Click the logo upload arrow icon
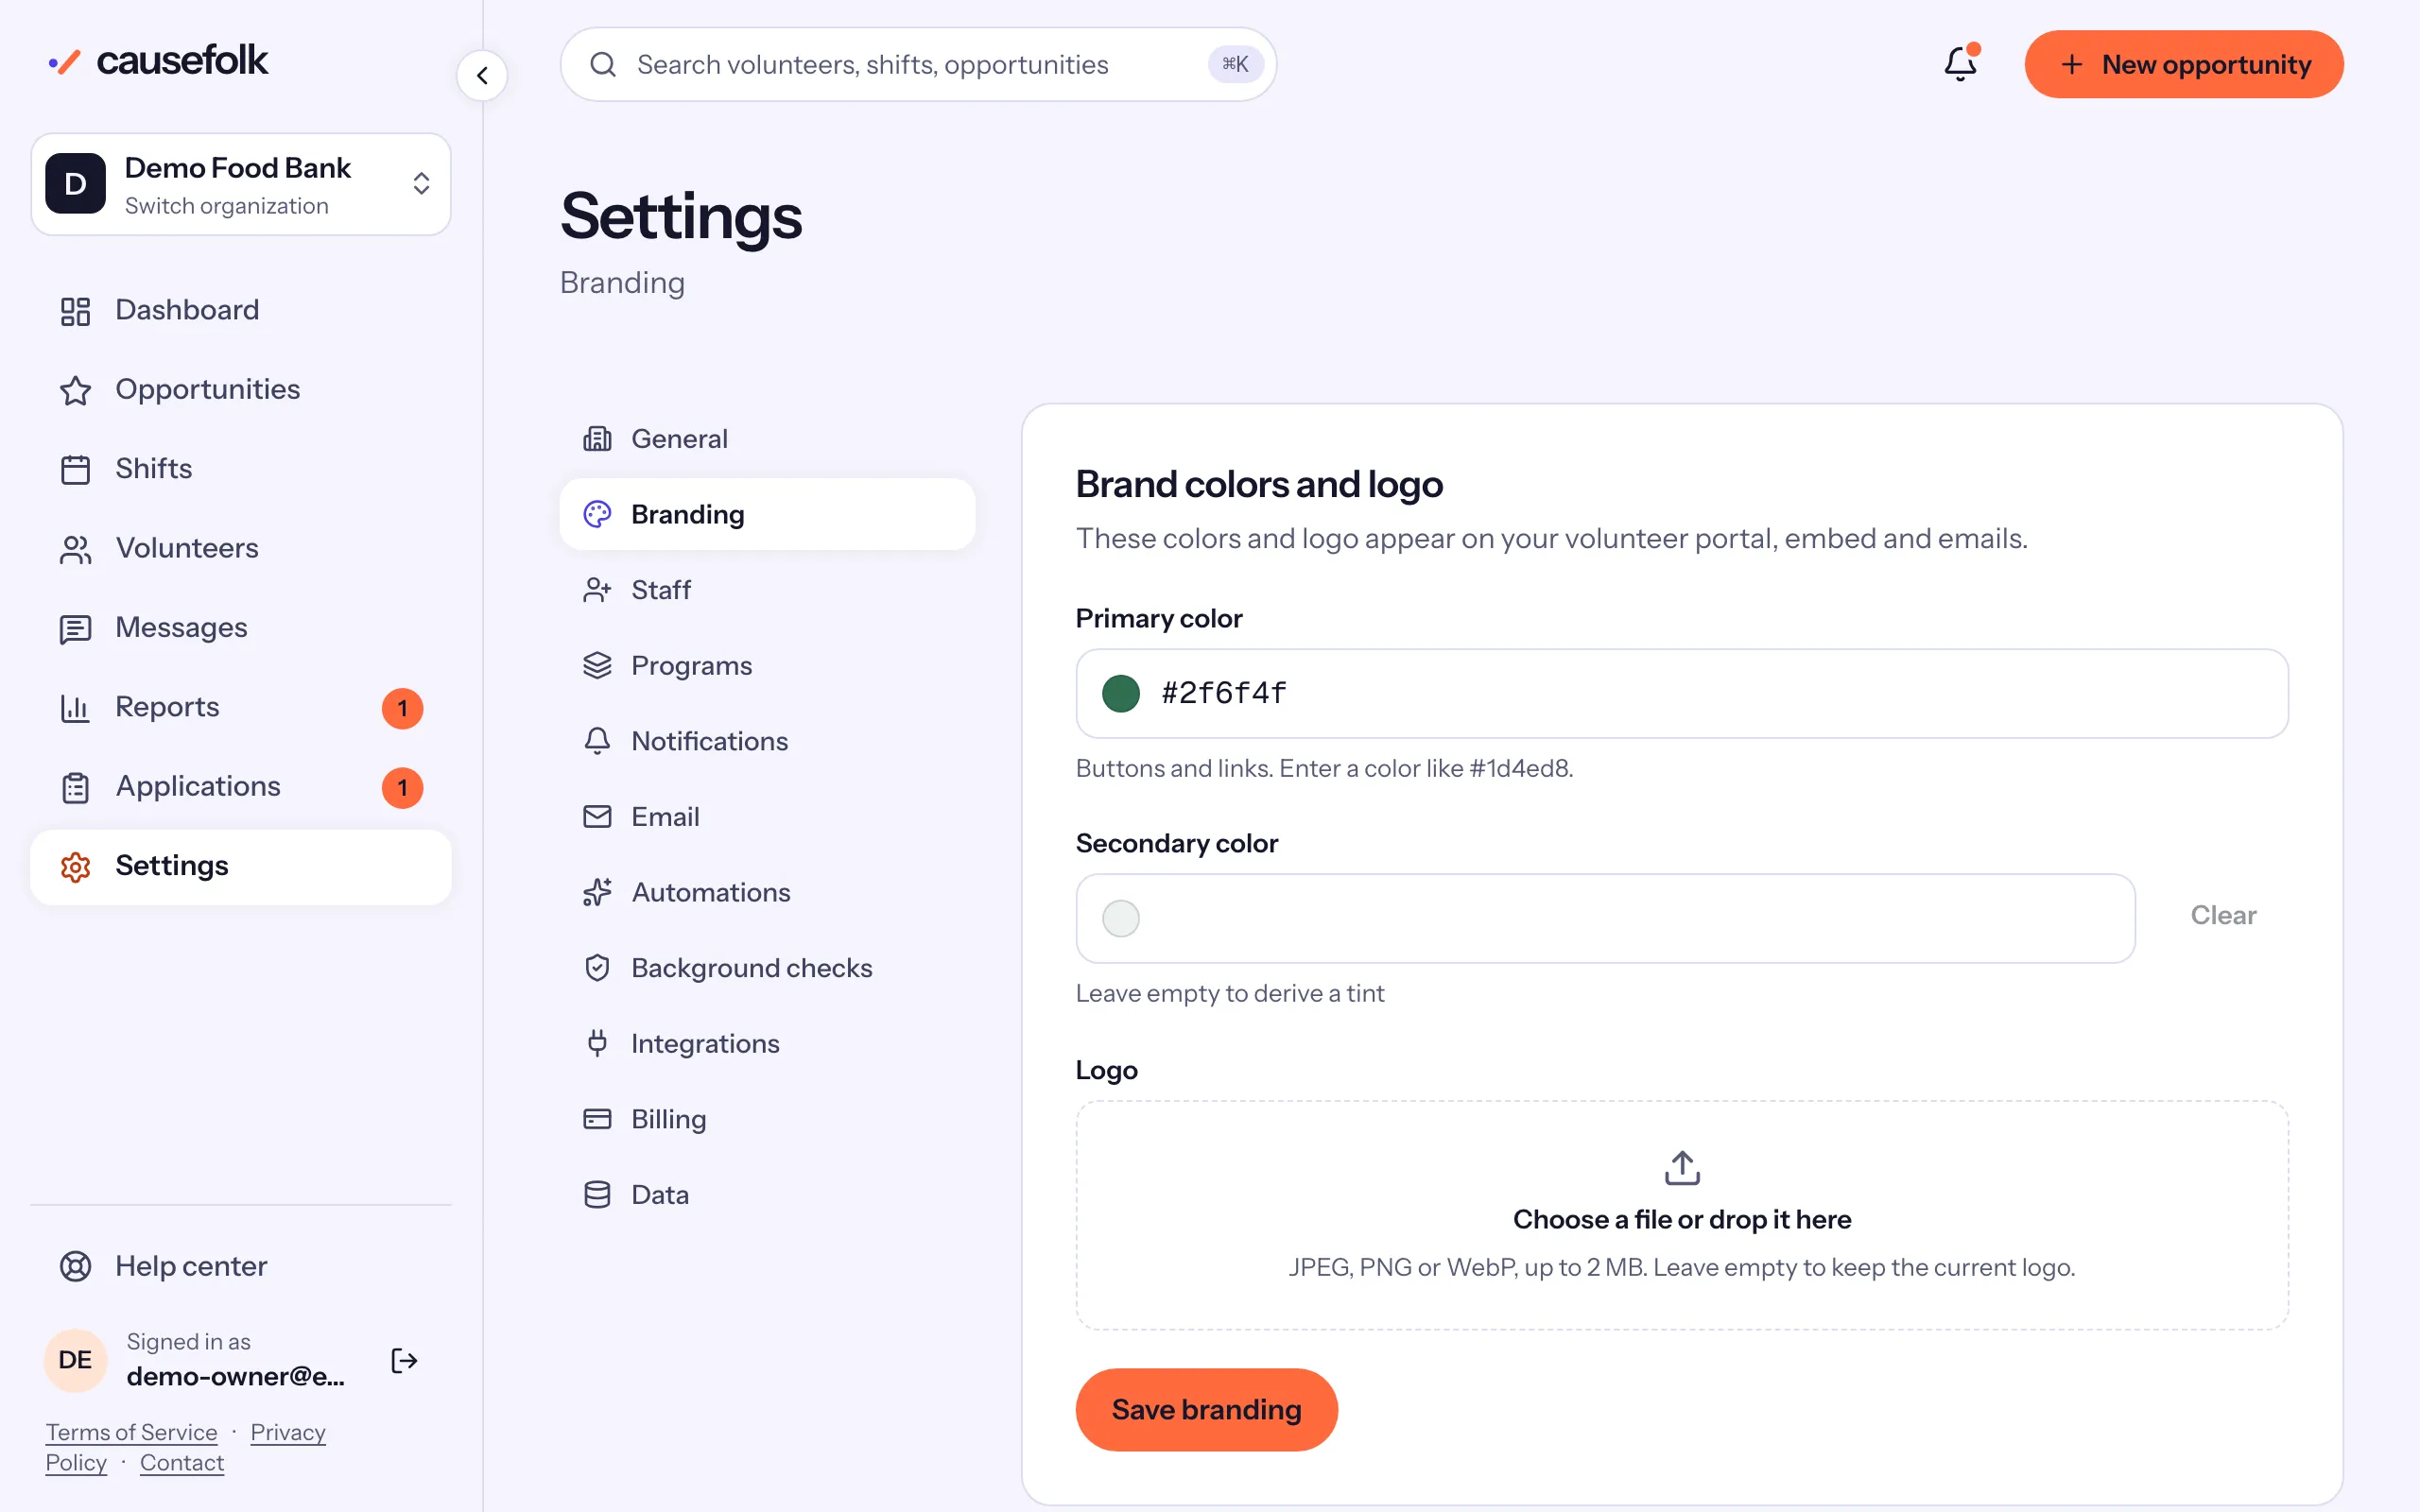2420x1512 pixels. (1682, 1167)
